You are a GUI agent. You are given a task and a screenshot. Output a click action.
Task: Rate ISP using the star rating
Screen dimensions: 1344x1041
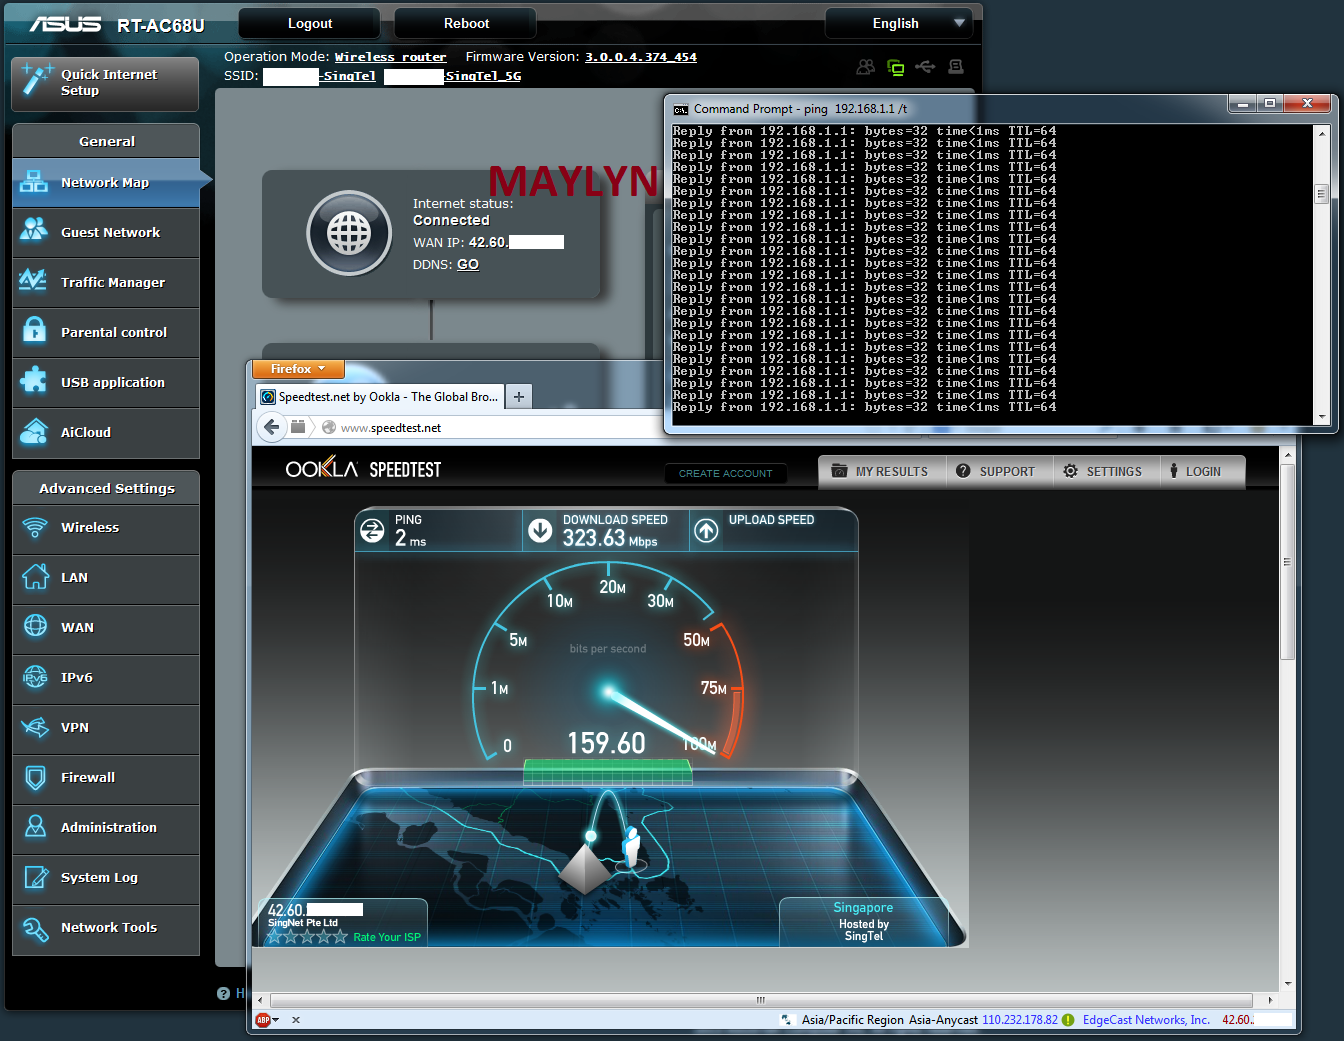click(x=307, y=937)
